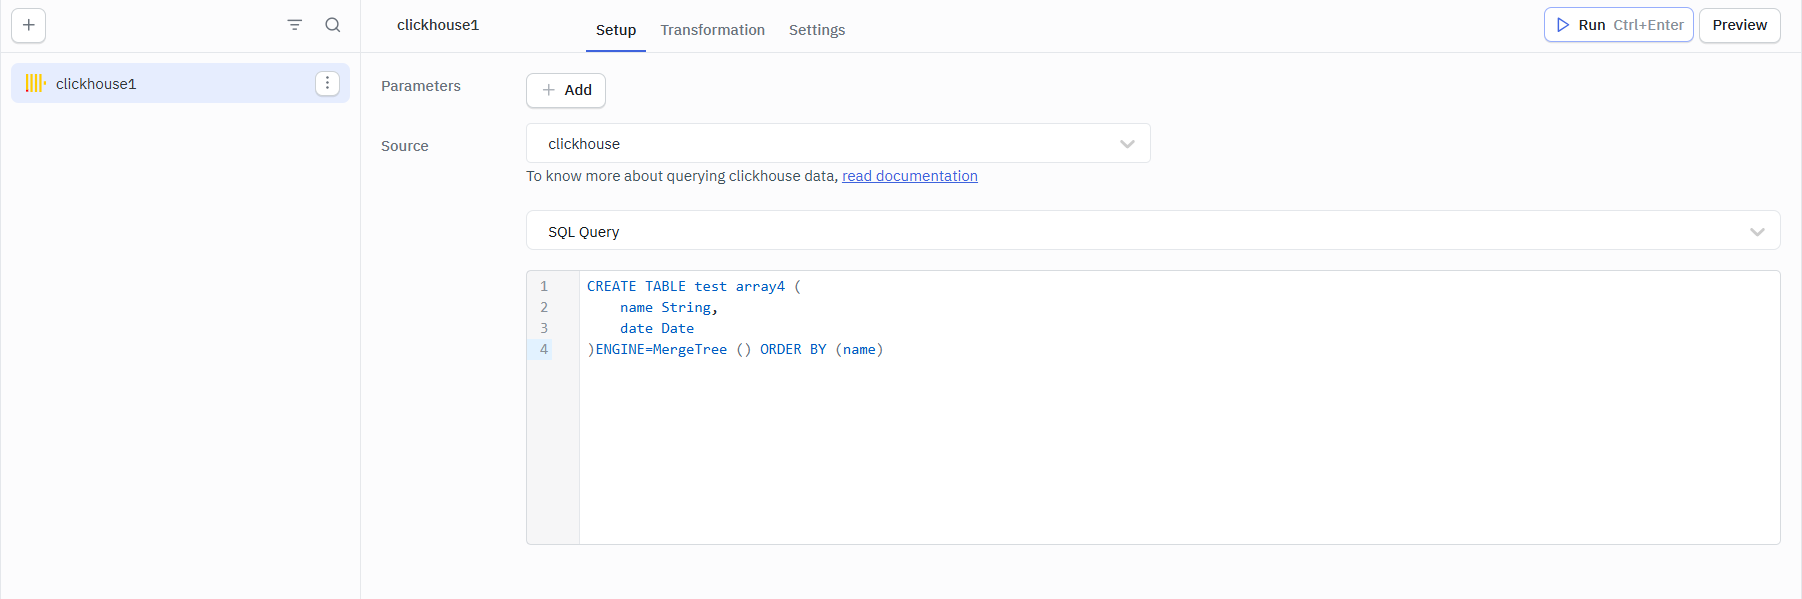Screen dimensions: 1802x599
Task: Click the 'CREATE TABLE test array4' code line
Action: [694, 286]
